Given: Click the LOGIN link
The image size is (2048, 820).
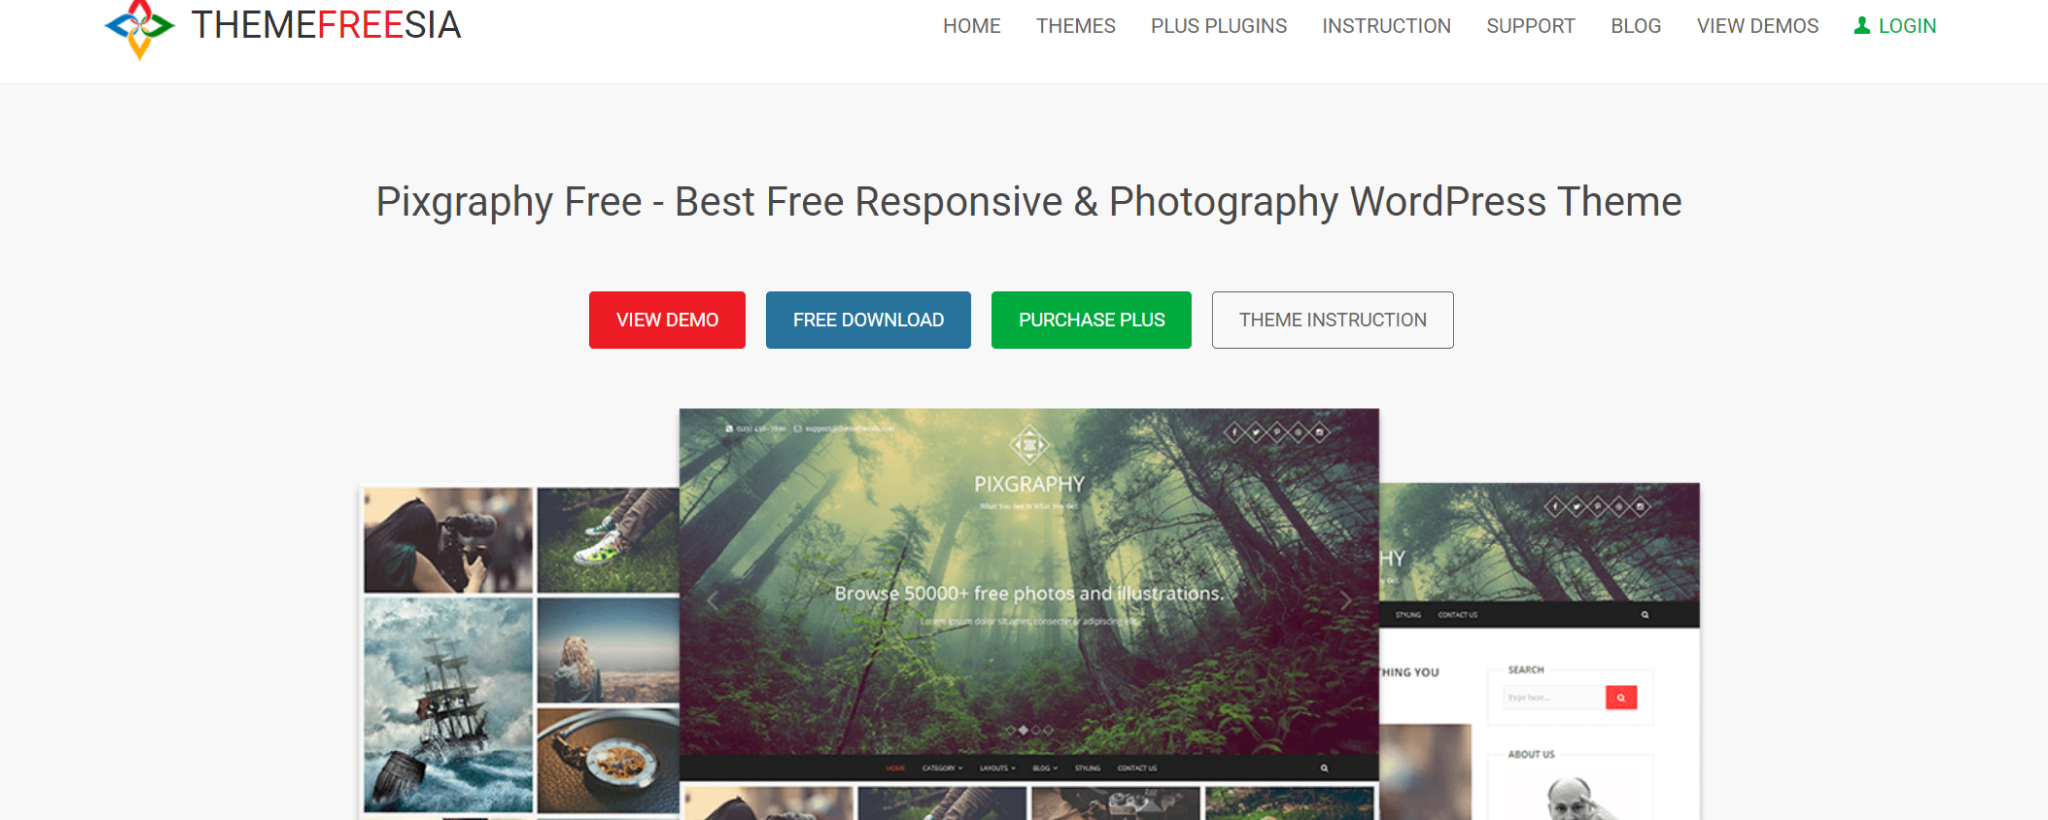Looking at the screenshot, I should click(1895, 26).
